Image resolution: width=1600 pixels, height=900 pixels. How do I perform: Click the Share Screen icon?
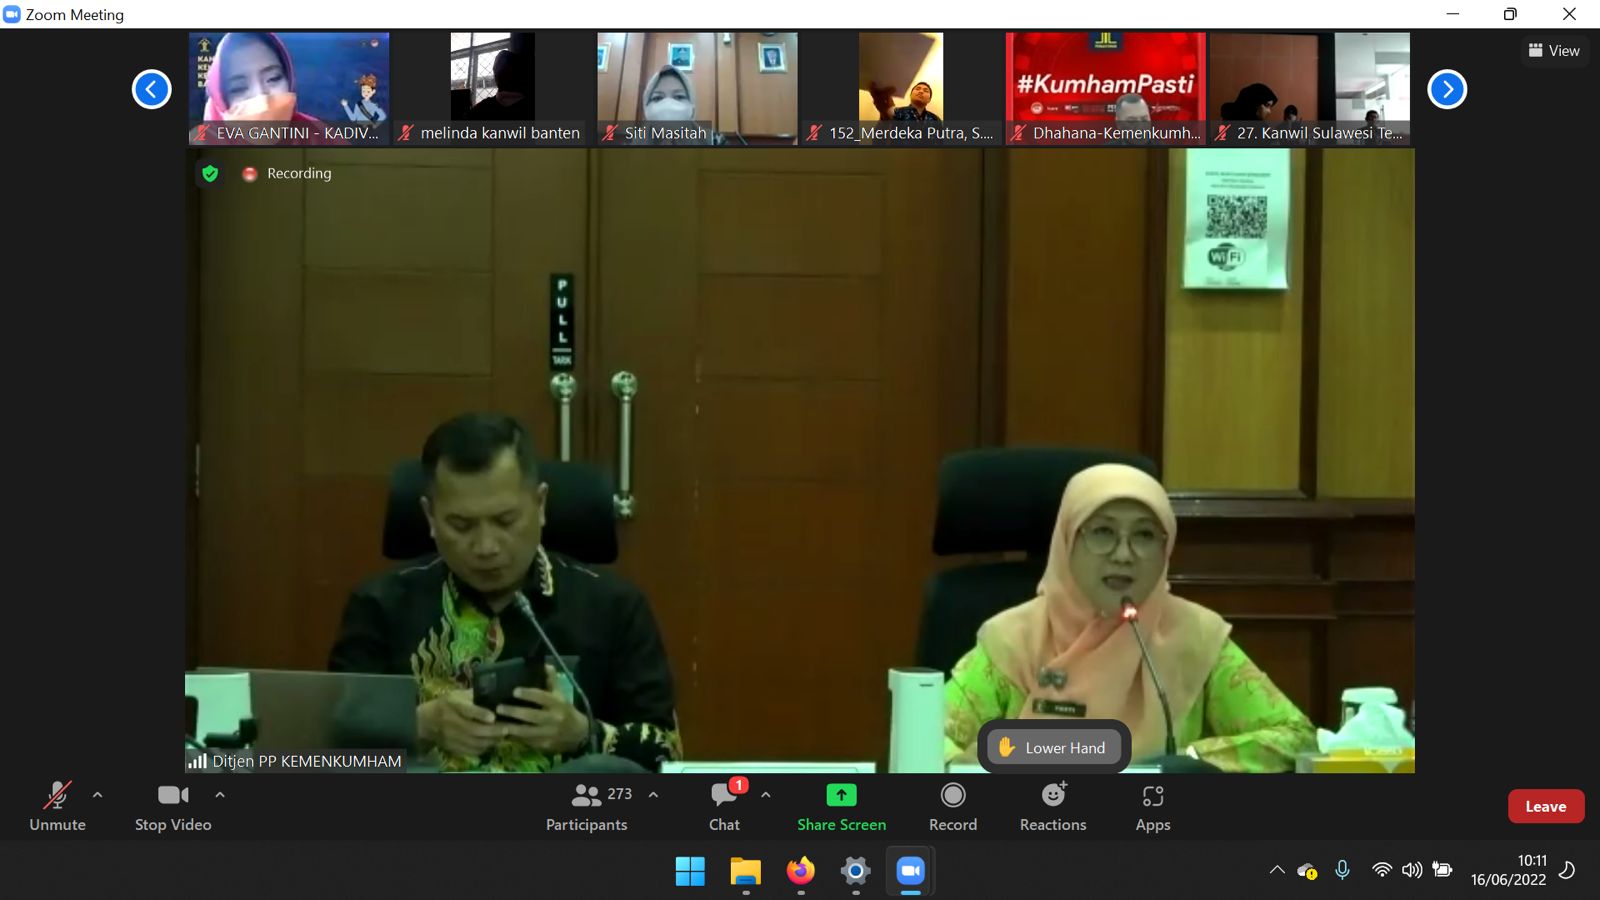click(841, 796)
